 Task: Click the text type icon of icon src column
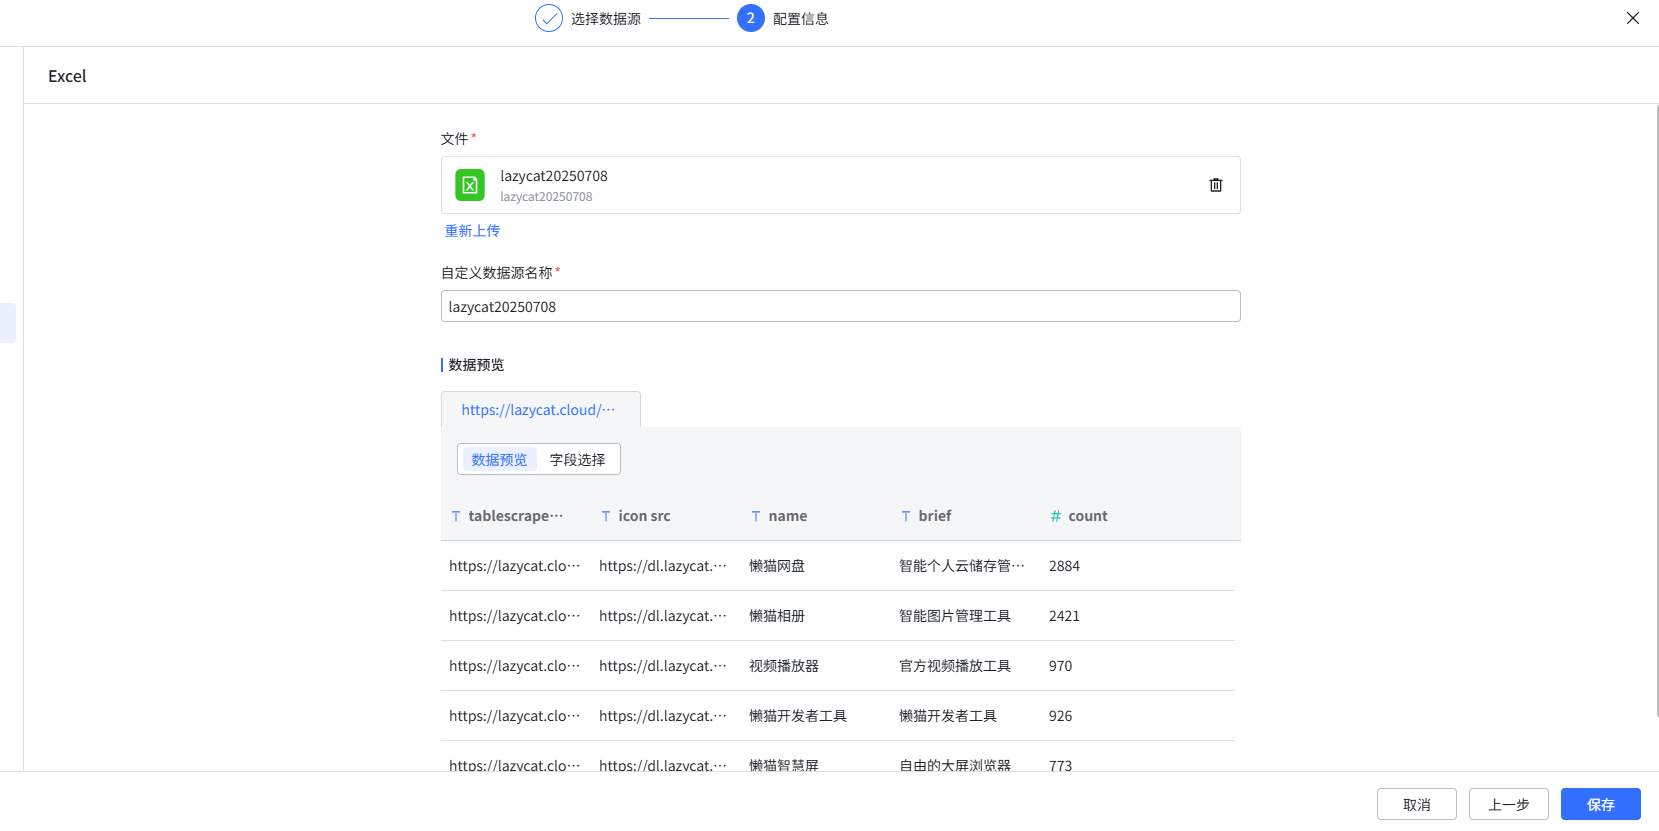tap(606, 516)
